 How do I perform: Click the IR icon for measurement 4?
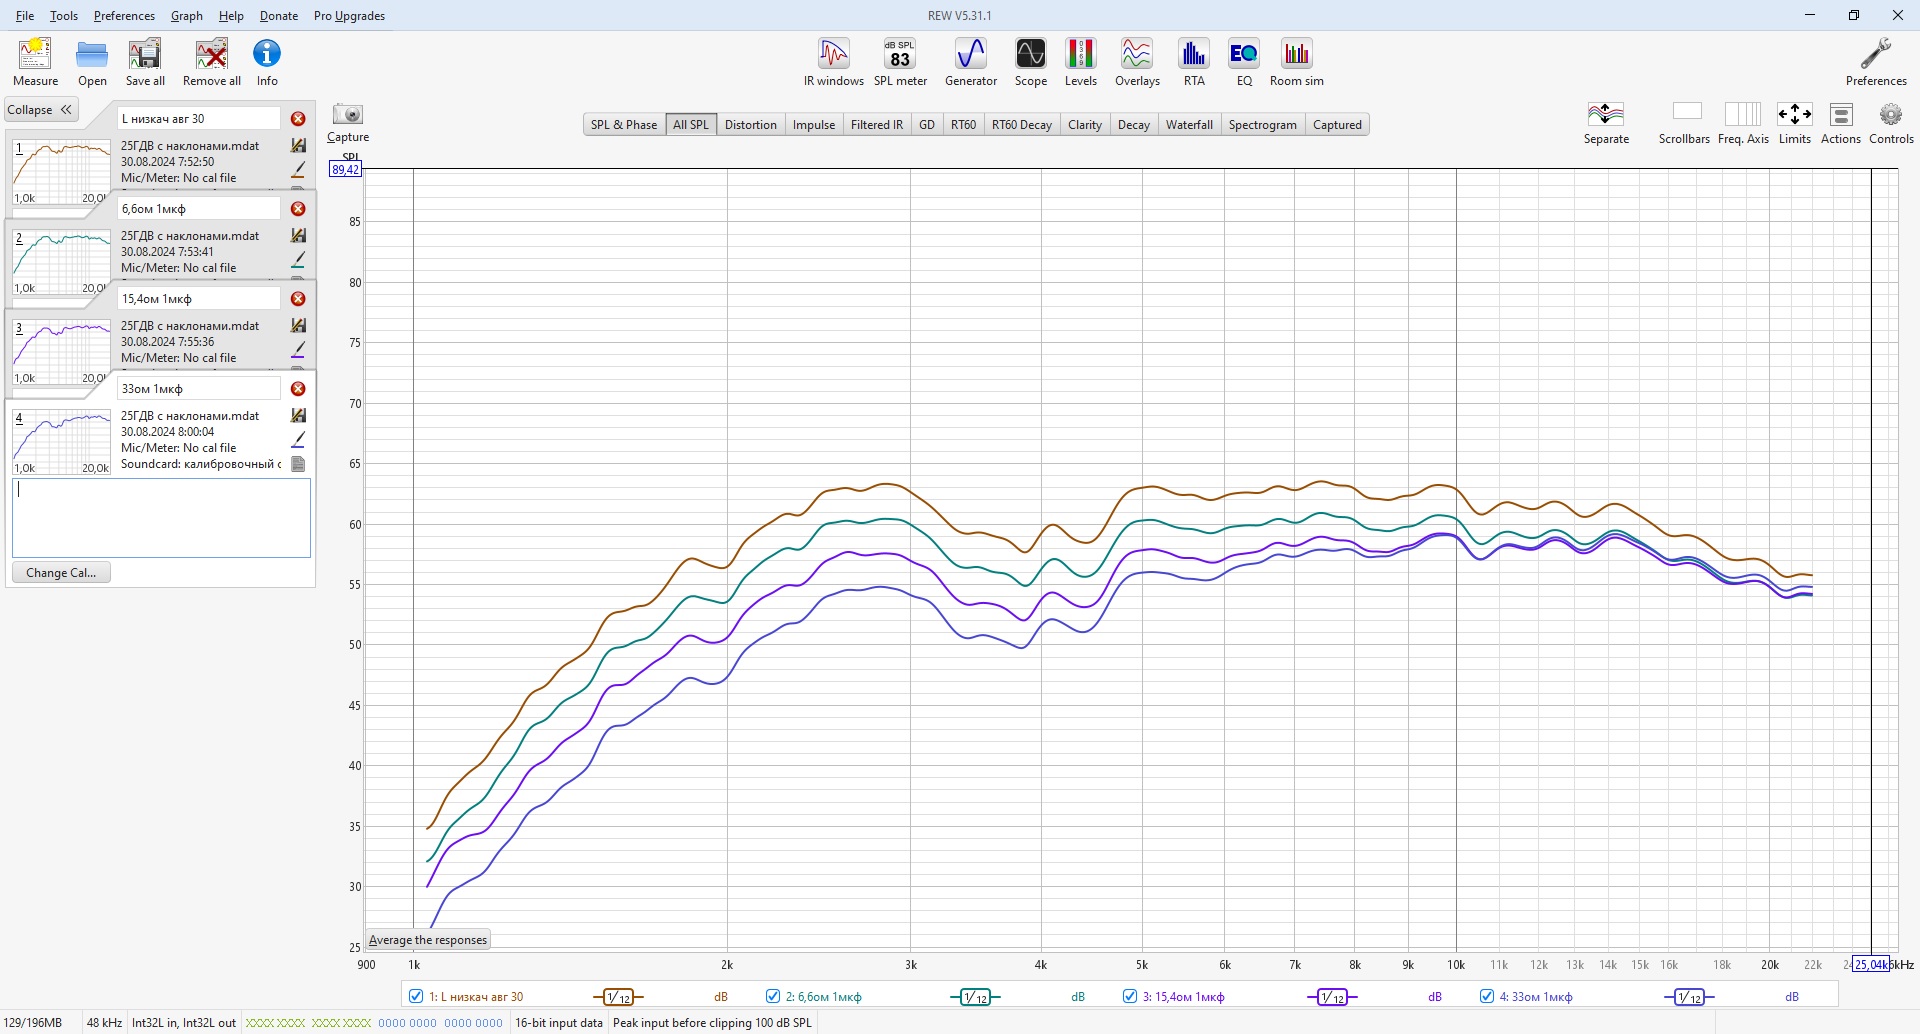(x=298, y=416)
